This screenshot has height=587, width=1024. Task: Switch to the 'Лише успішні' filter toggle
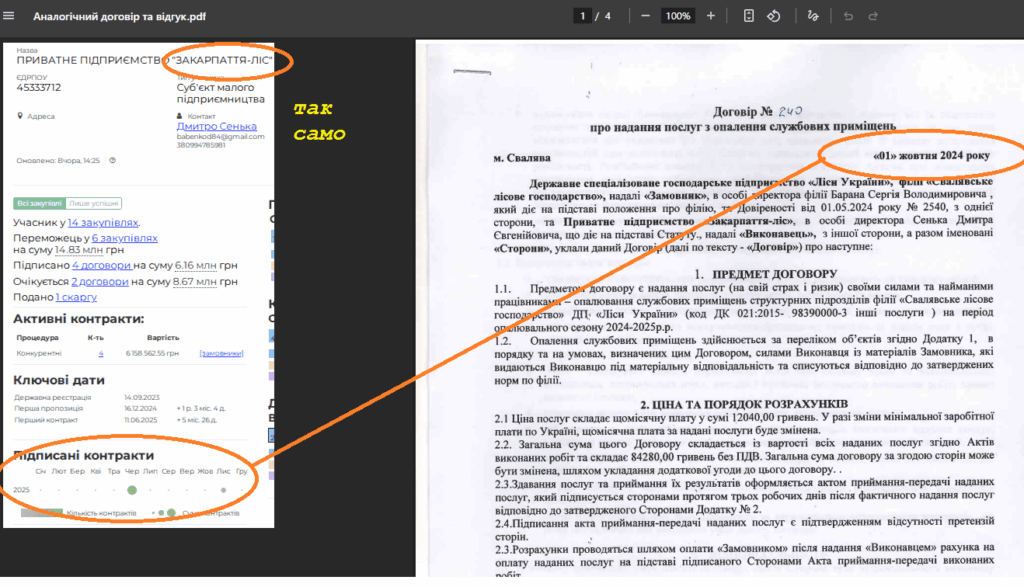(x=94, y=203)
